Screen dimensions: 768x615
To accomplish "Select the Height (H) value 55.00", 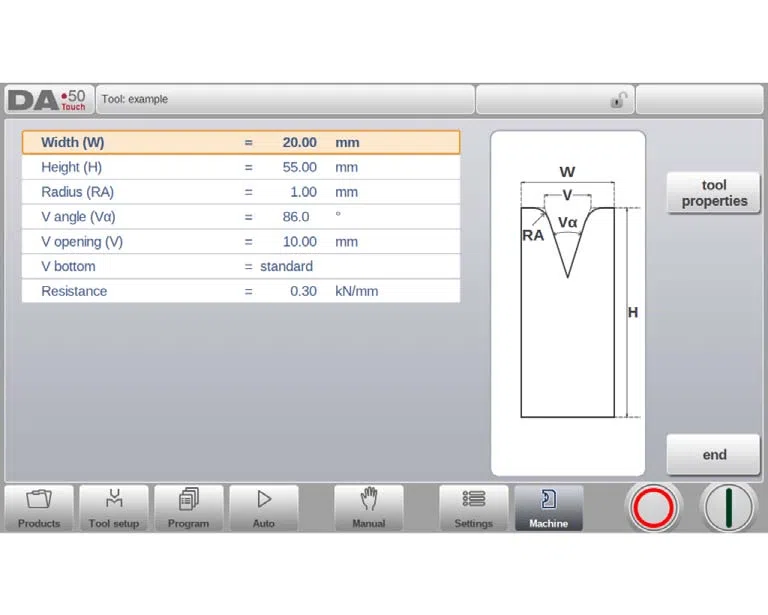I will [x=299, y=167].
